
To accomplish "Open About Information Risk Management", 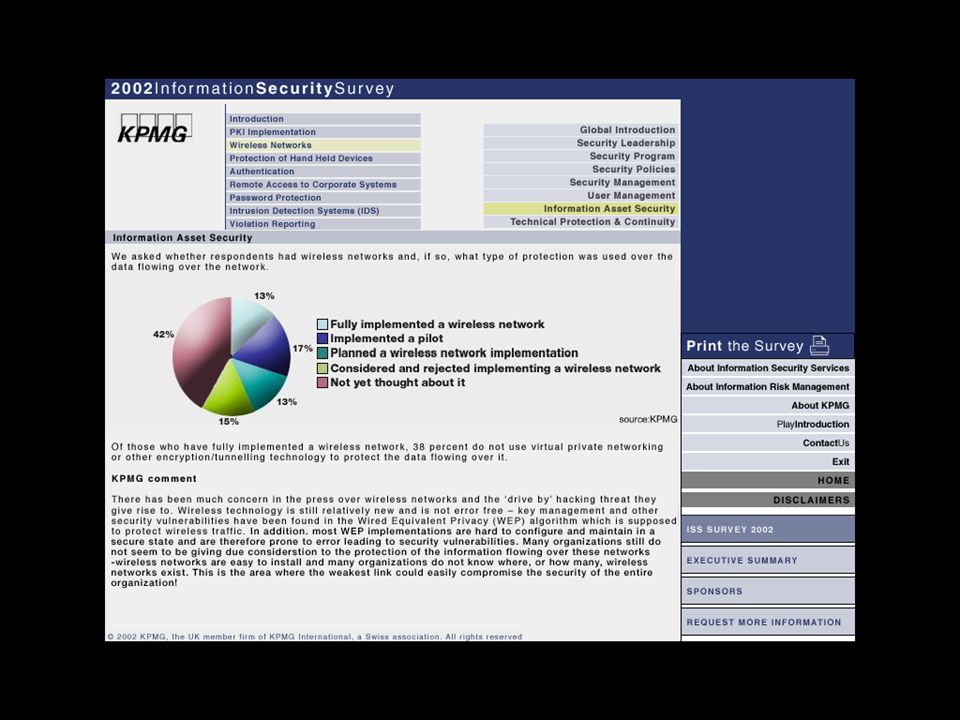I will click(x=768, y=387).
